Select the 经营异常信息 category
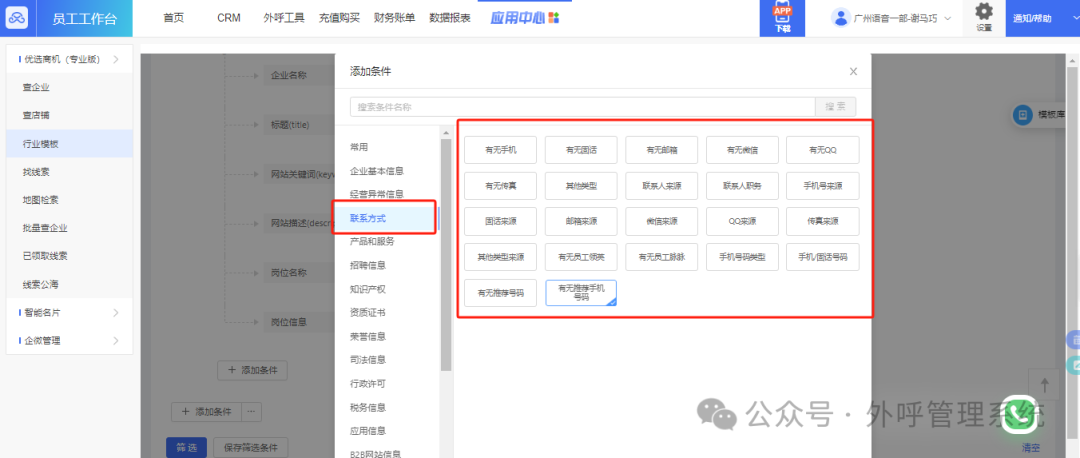Screen dimensions: 1080x458 point(377,194)
